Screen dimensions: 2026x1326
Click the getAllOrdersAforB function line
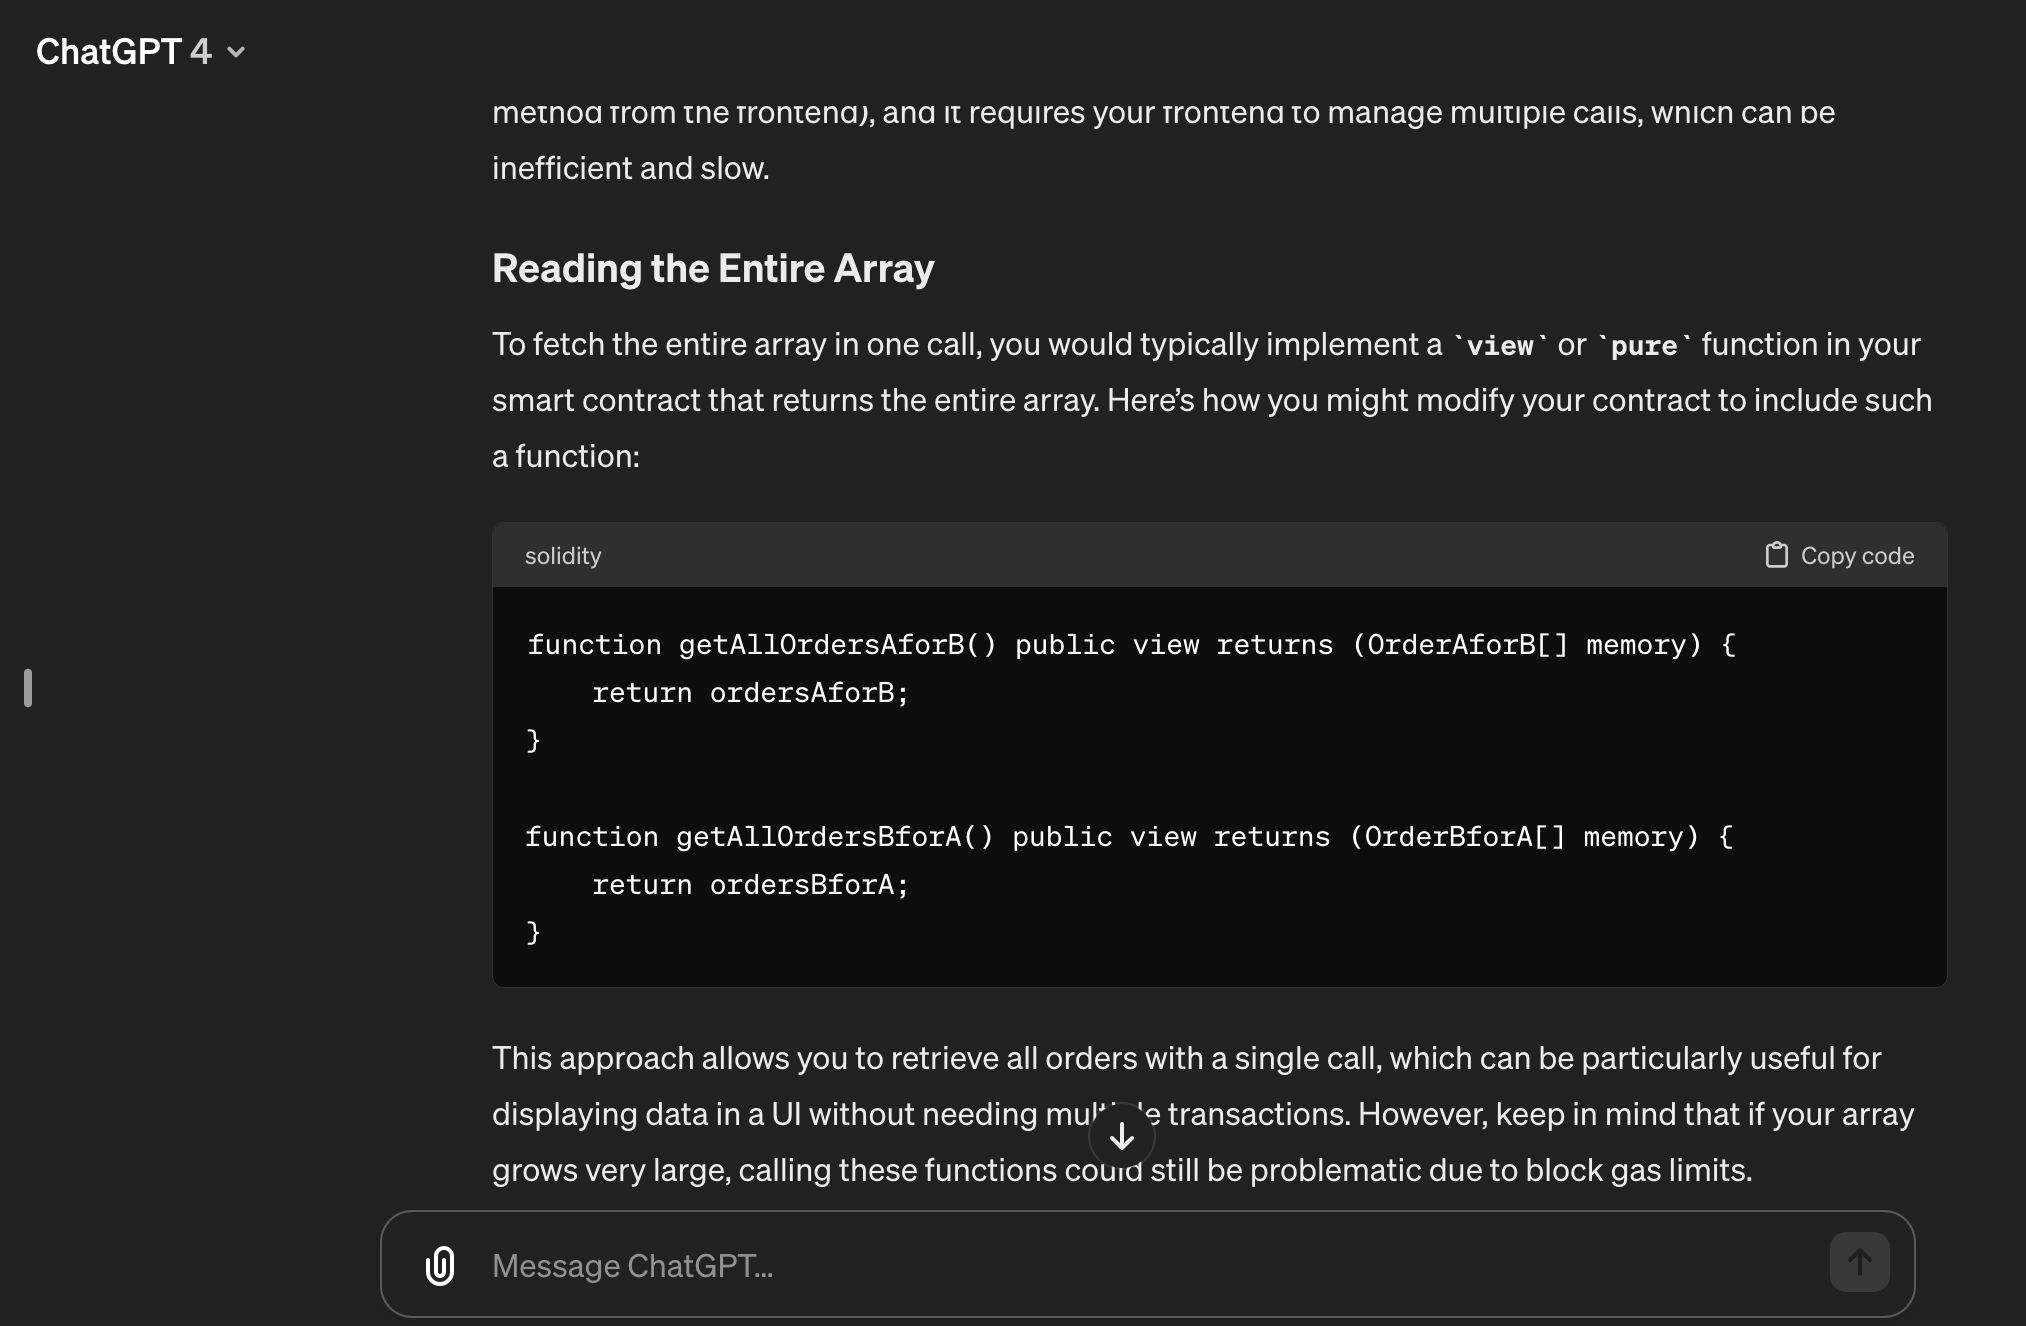[x=1131, y=645]
